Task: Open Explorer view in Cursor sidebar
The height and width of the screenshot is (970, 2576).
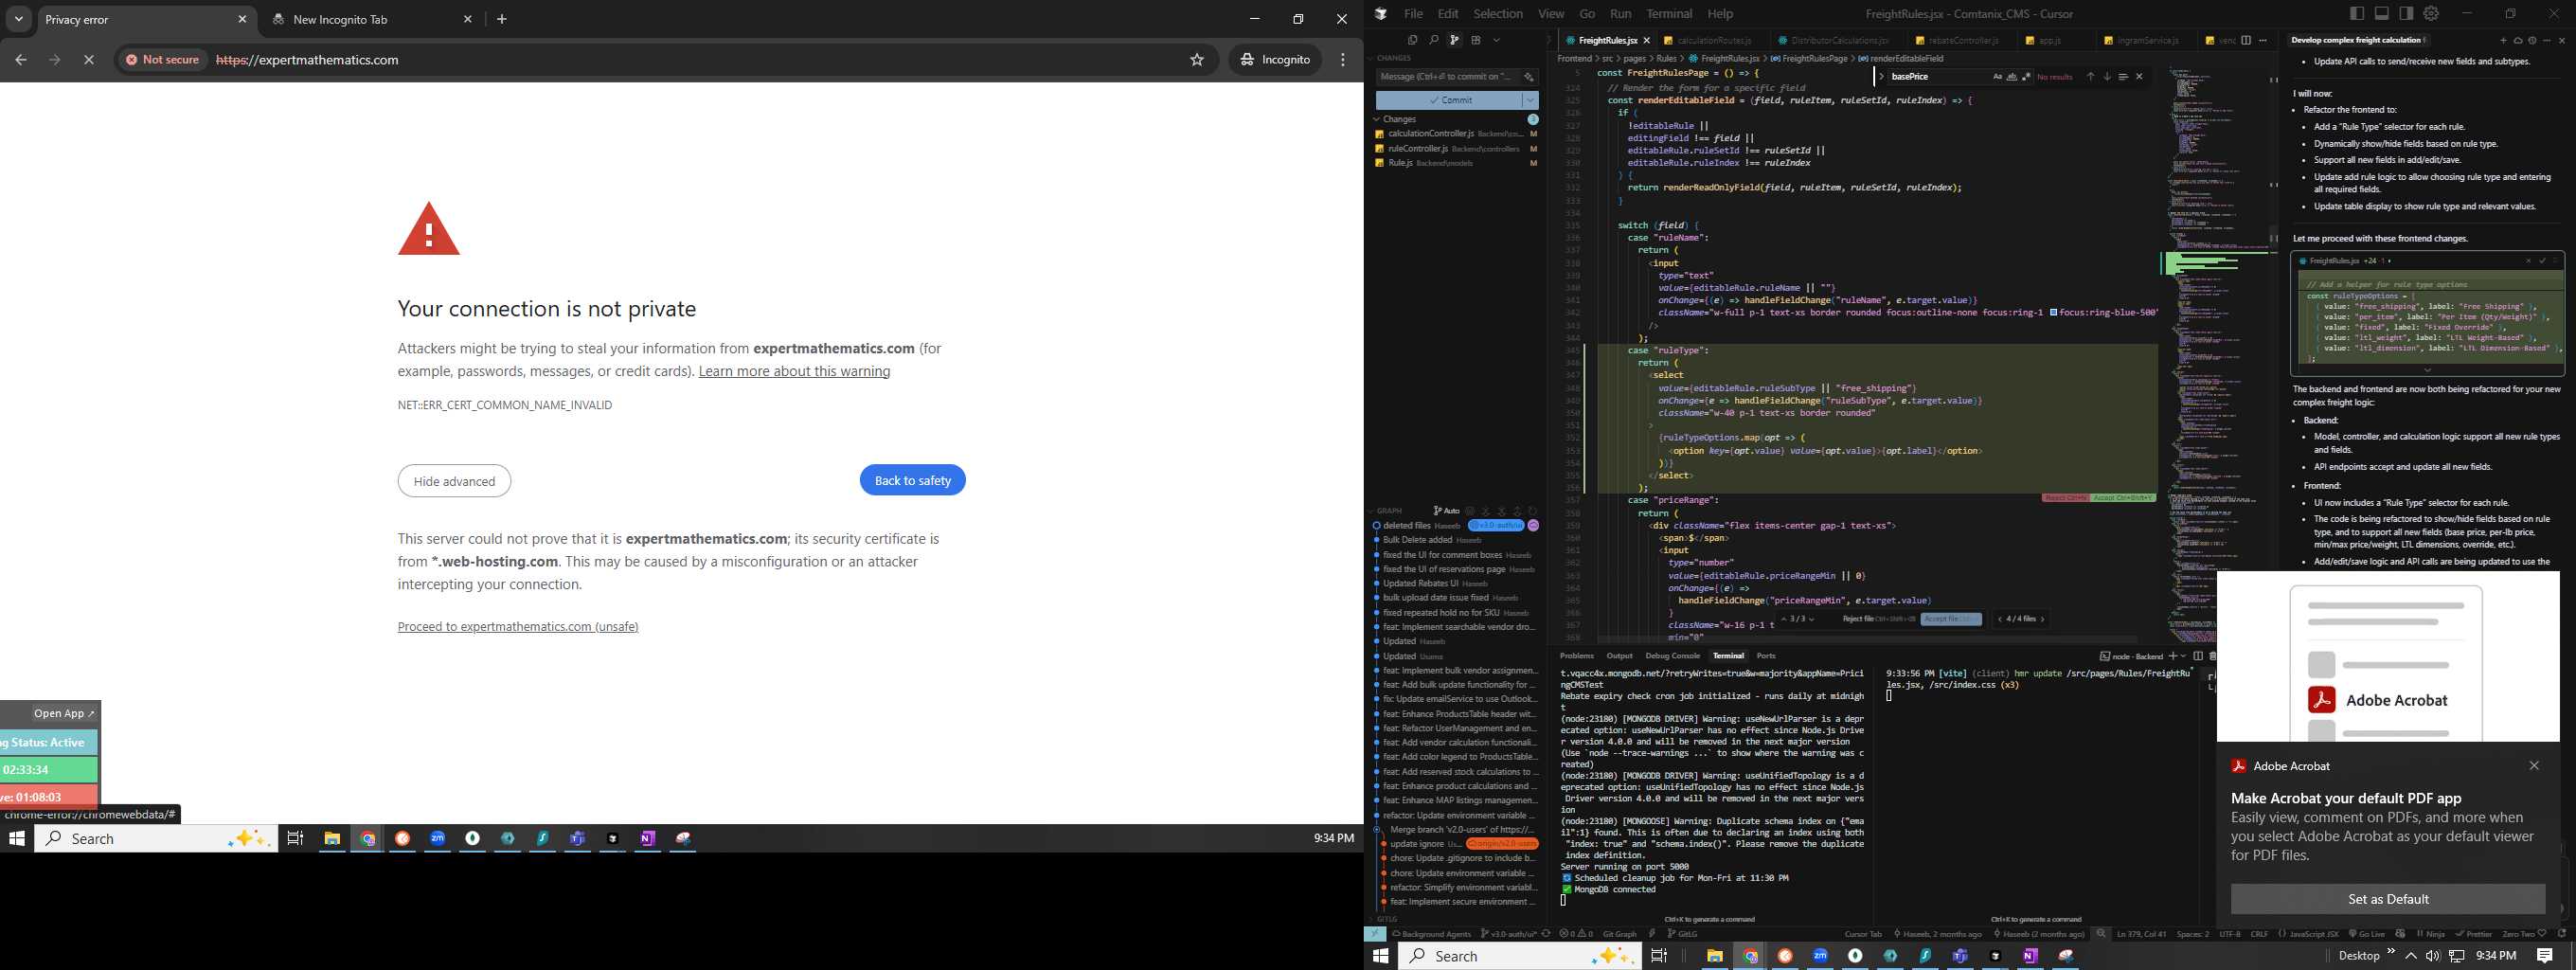Action: 1412,40
